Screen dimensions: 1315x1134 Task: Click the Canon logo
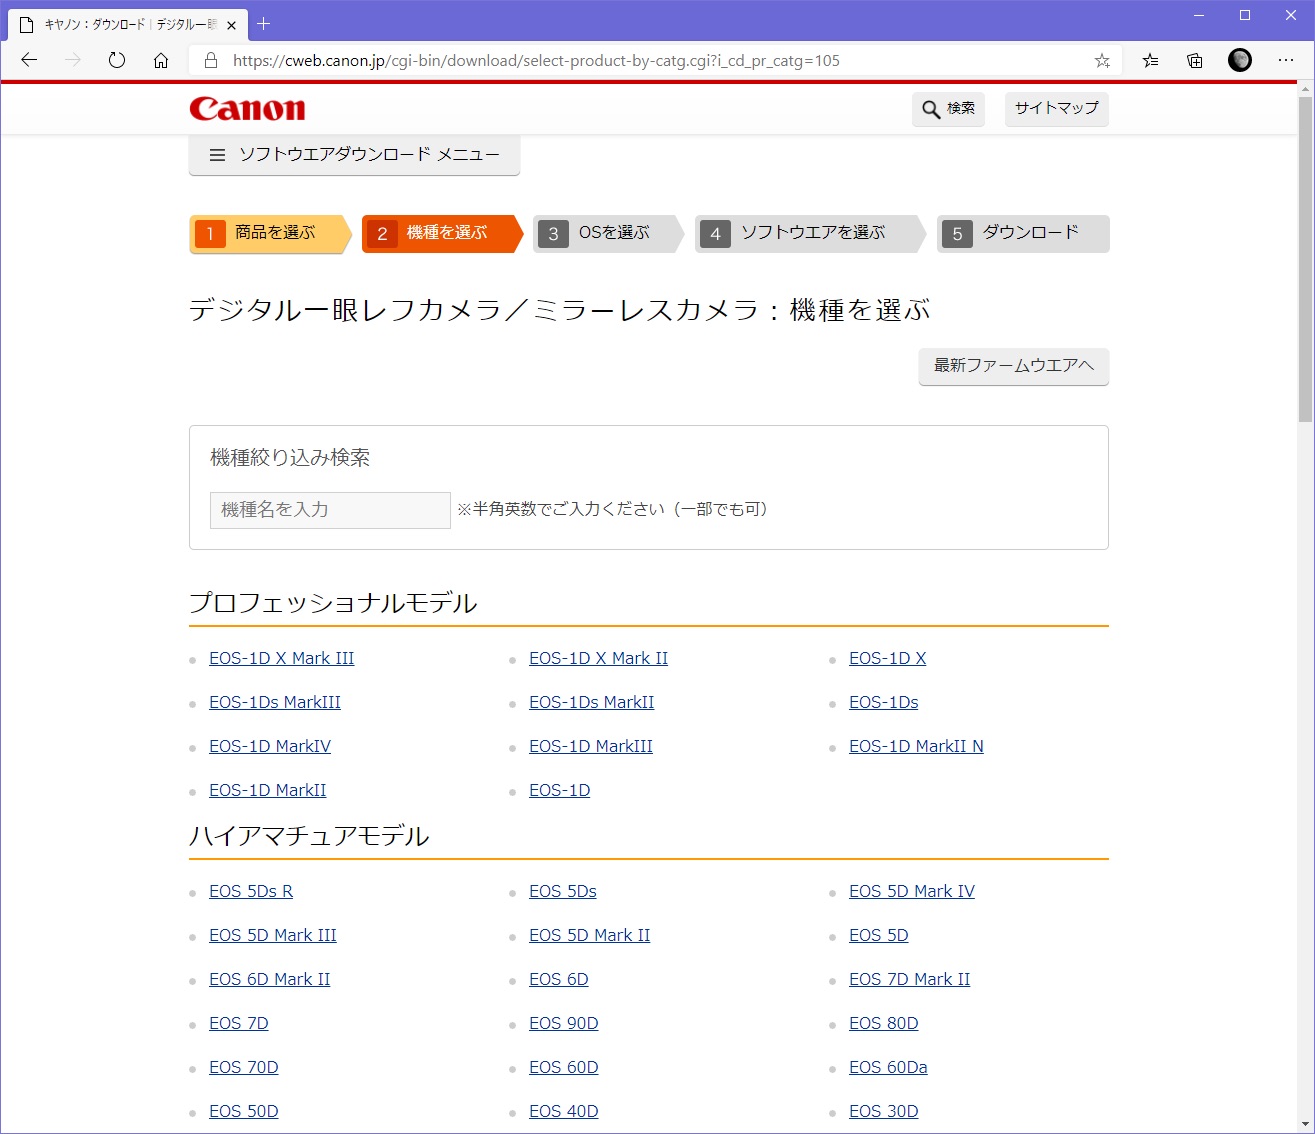(x=247, y=108)
